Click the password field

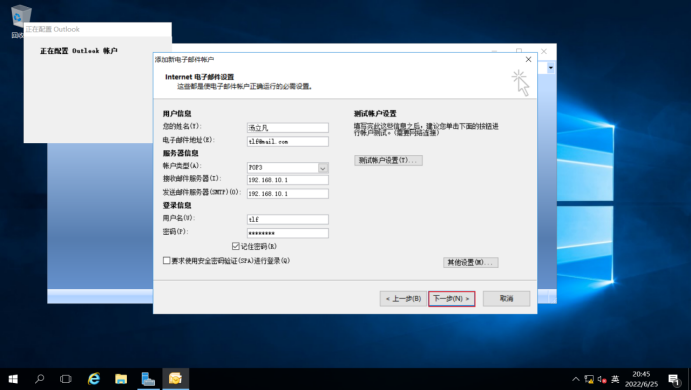[x=288, y=233]
